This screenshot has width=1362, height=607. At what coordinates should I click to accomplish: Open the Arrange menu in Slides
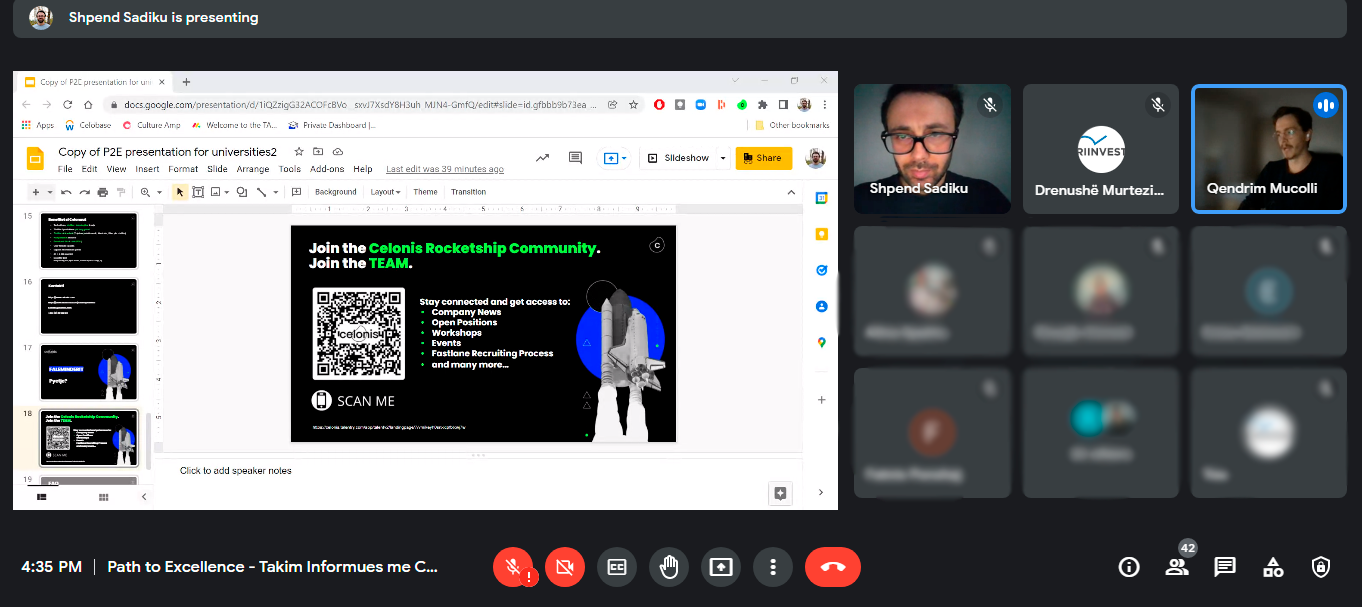[253, 169]
